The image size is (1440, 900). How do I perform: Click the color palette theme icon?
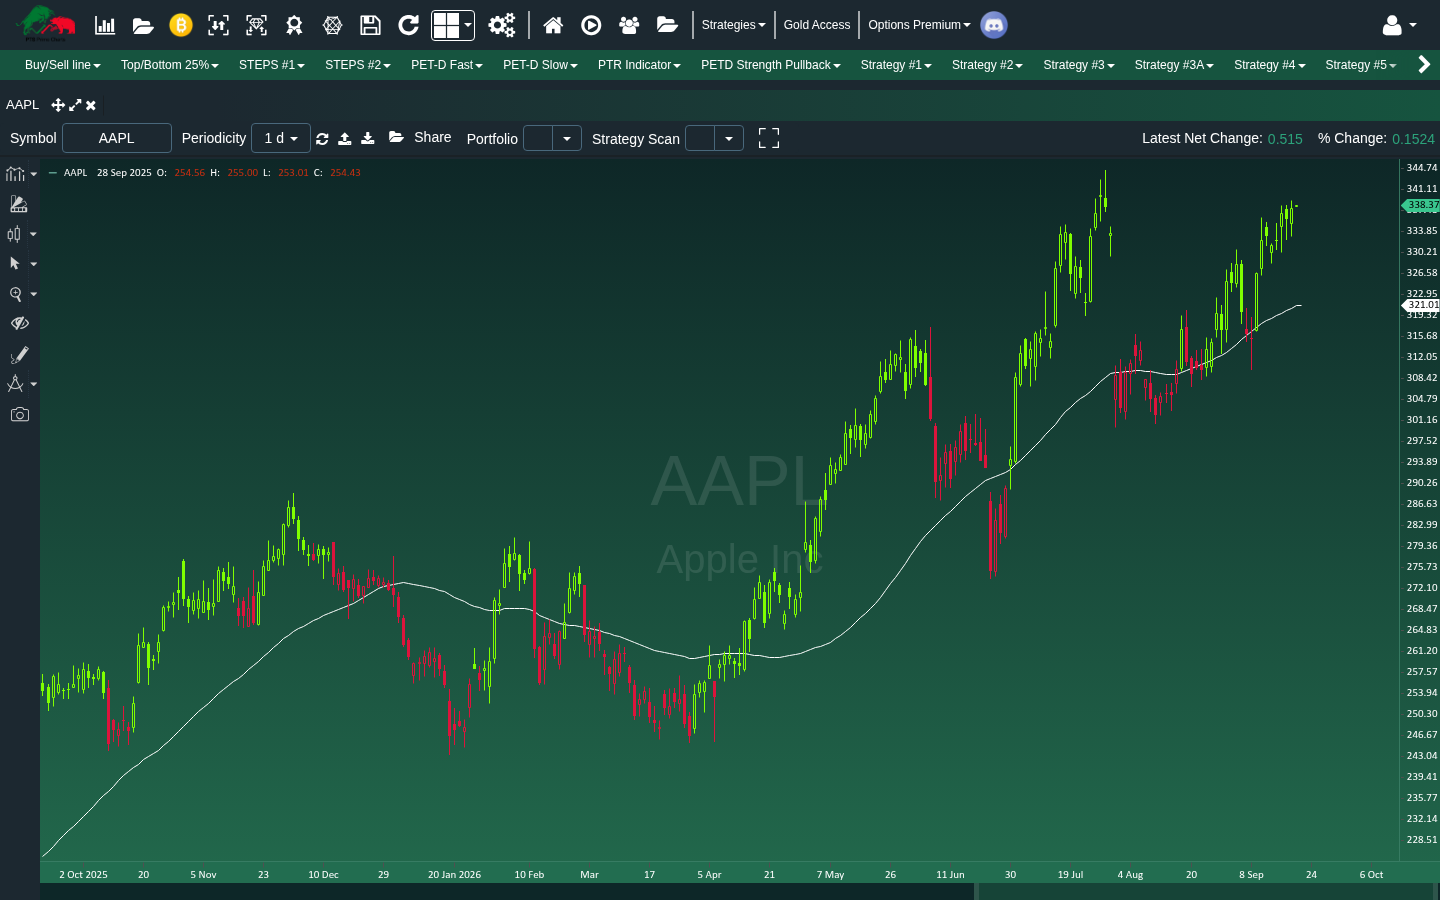(19, 204)
